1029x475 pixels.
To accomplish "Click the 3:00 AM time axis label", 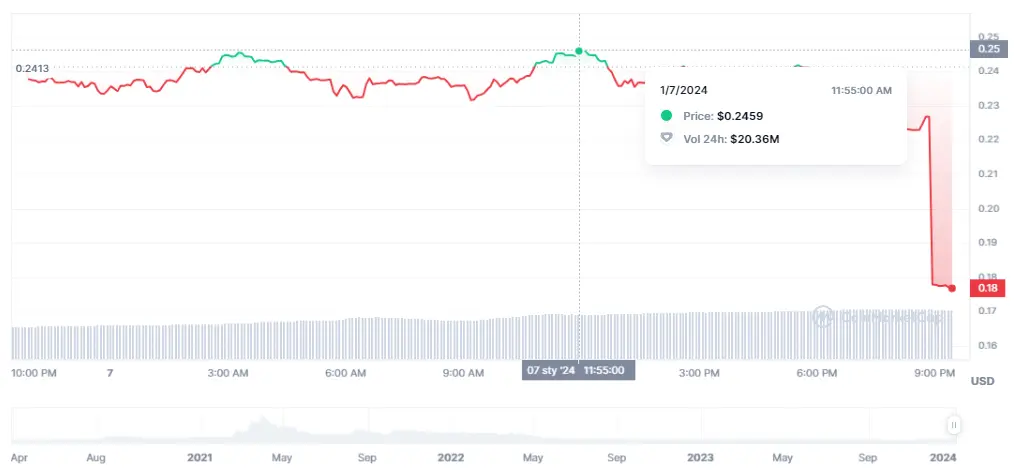I will coord(228,373).
